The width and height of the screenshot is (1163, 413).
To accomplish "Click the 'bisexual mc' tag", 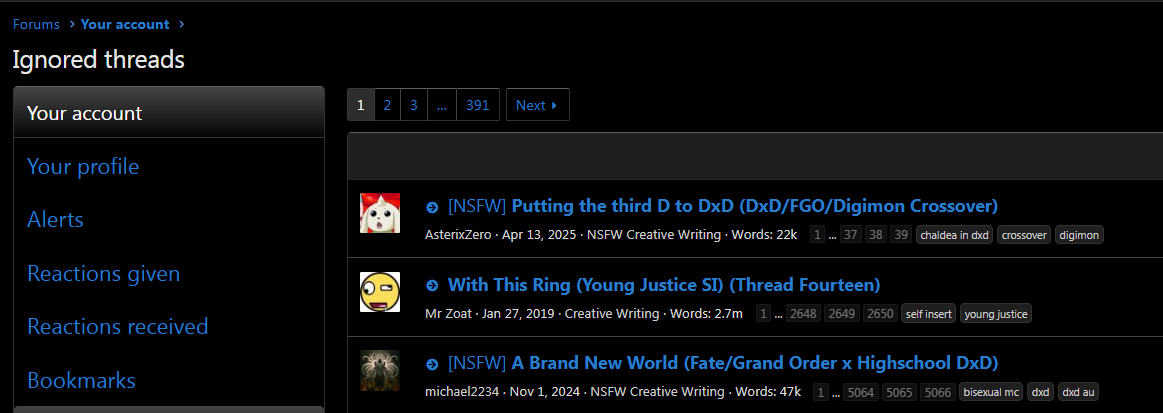I will pyautogui.click(x=991, y=392).
